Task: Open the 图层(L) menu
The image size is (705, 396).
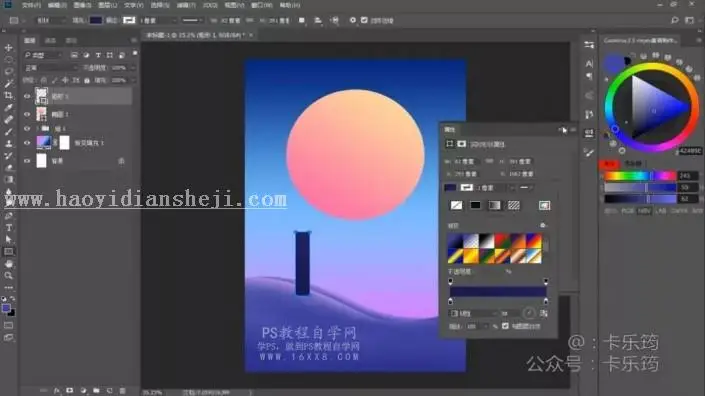Action: click(107, 5)
